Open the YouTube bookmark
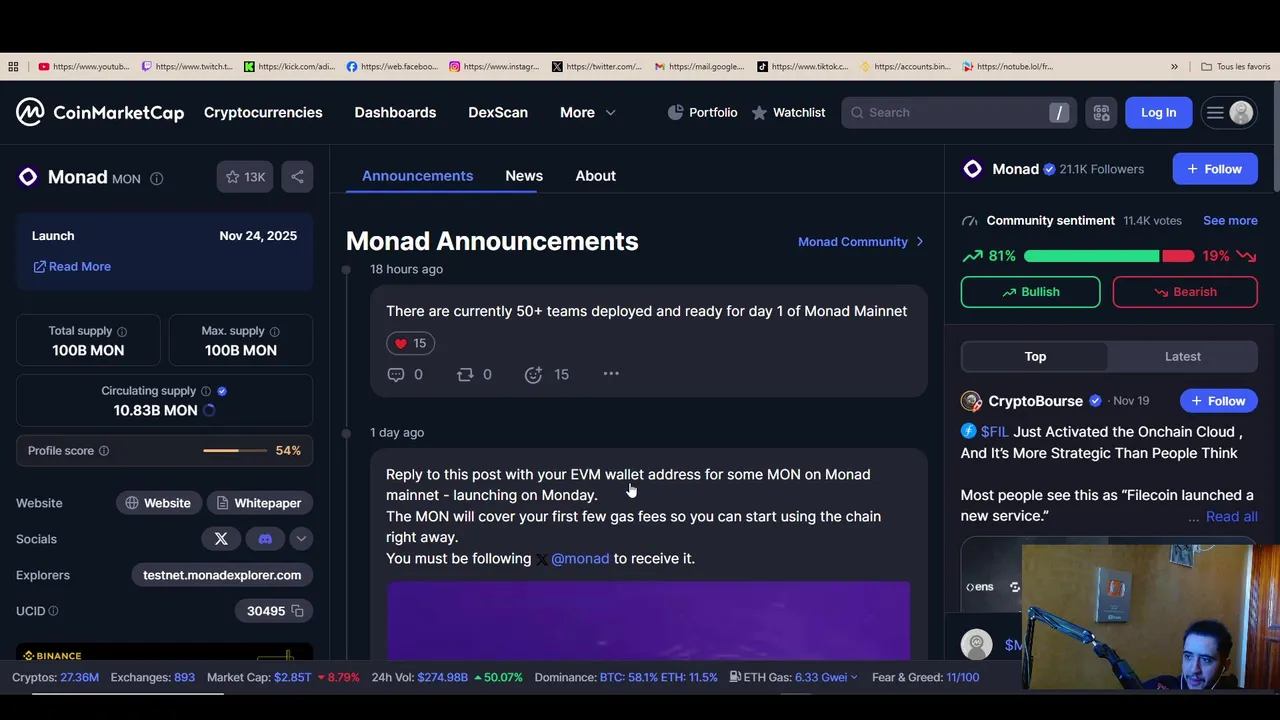This screenshot has height=720, width=1280. pyautogui.click(x=84, y=67)
